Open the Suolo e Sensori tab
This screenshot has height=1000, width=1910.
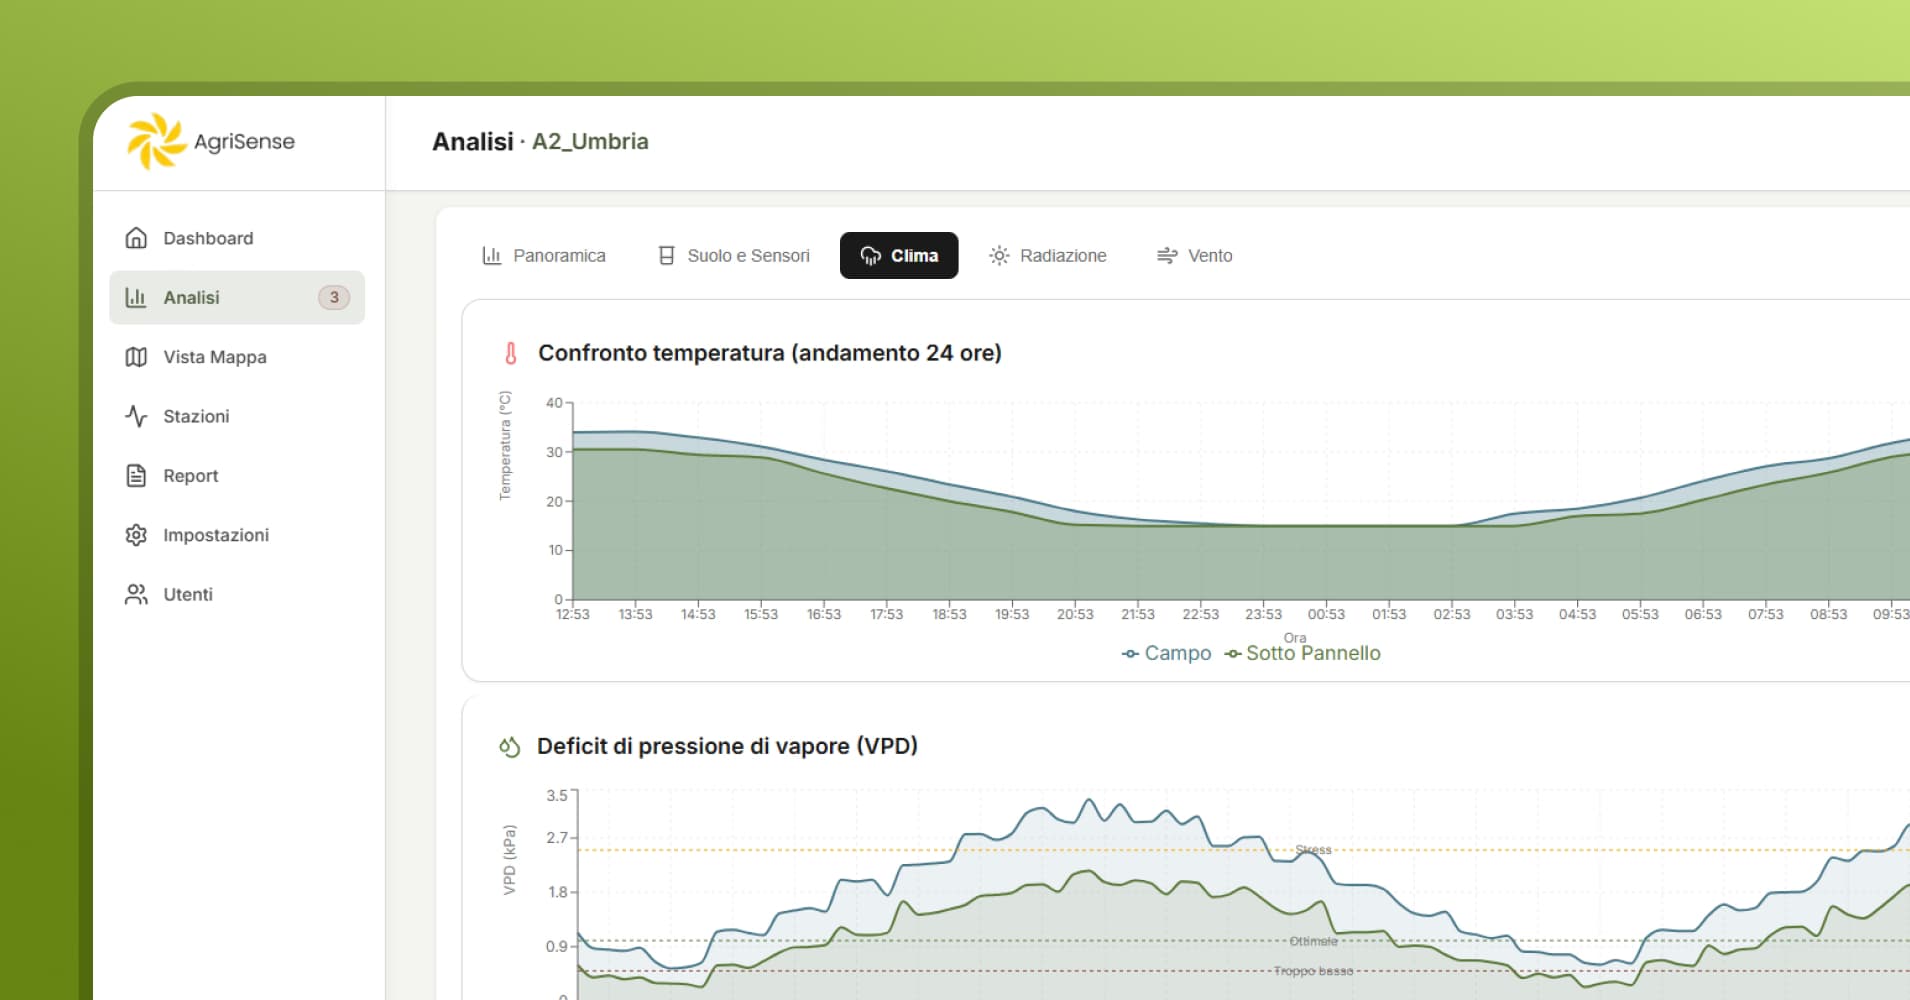733,256
